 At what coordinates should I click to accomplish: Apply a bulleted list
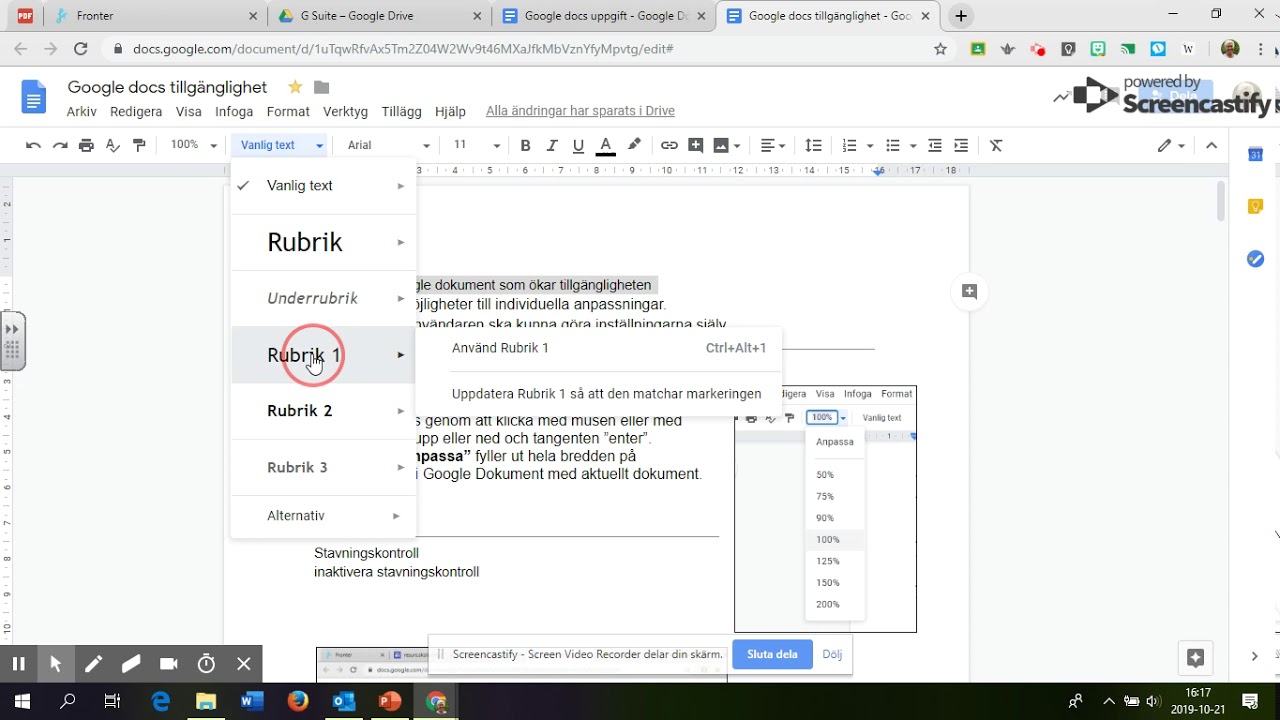[x=893, y=145]
